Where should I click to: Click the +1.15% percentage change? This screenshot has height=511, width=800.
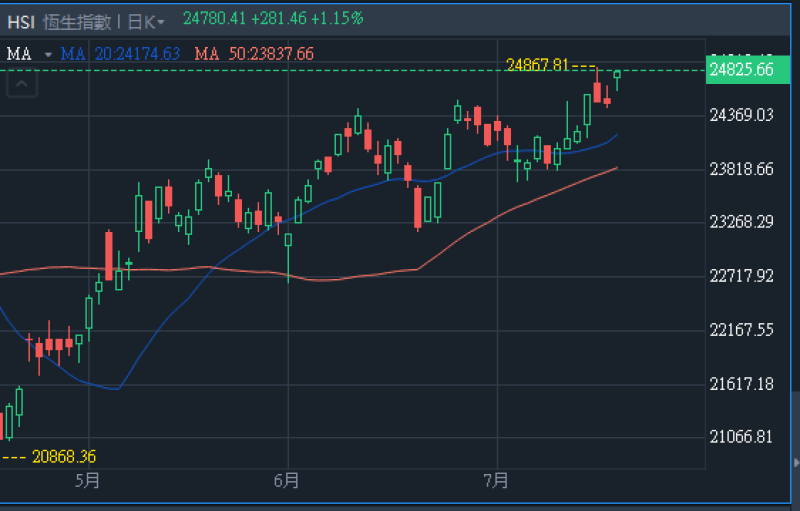[339, 18]
